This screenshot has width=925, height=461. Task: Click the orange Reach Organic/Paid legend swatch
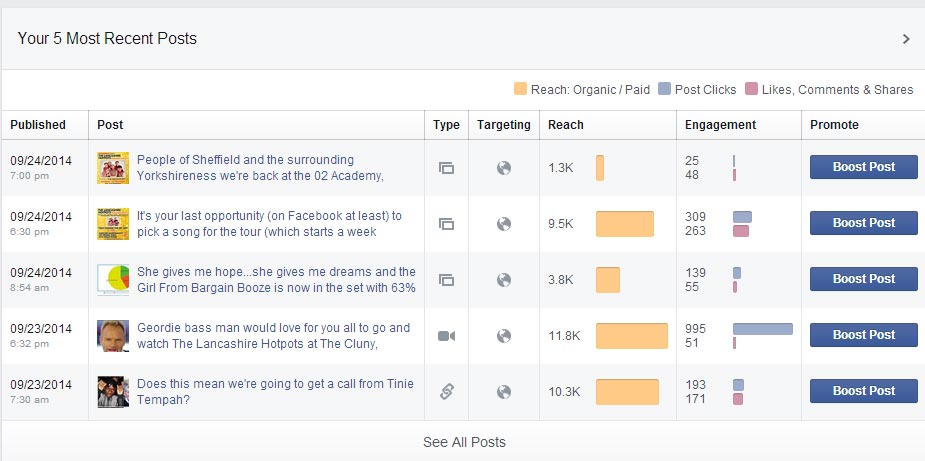tap(520, 89)
